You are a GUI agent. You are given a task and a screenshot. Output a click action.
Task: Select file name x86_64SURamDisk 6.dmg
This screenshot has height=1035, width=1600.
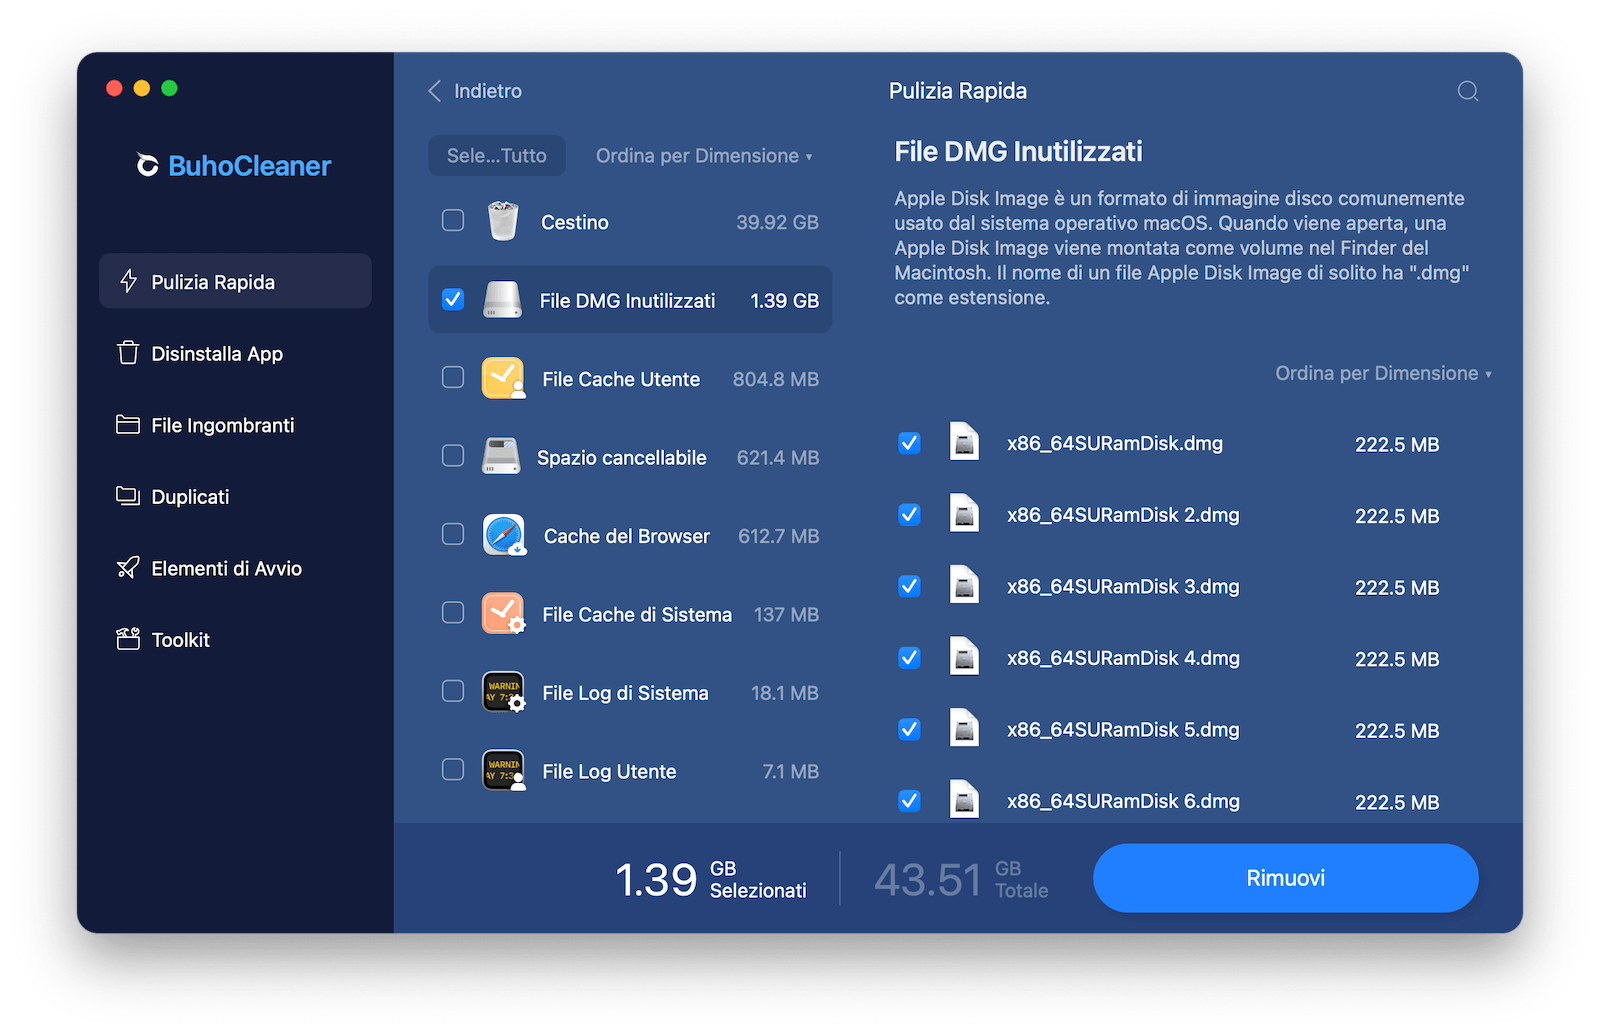tap(1123, 801)
